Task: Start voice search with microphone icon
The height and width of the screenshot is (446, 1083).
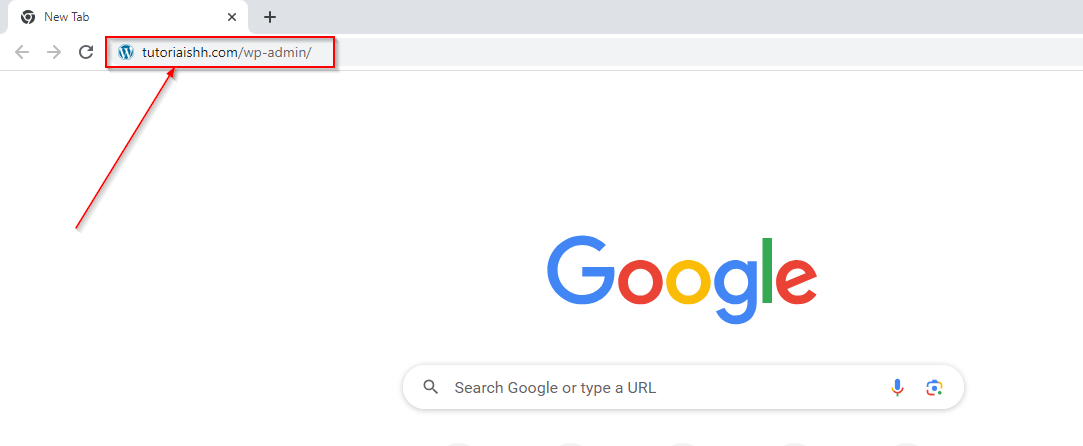Action: pos(897,388)
